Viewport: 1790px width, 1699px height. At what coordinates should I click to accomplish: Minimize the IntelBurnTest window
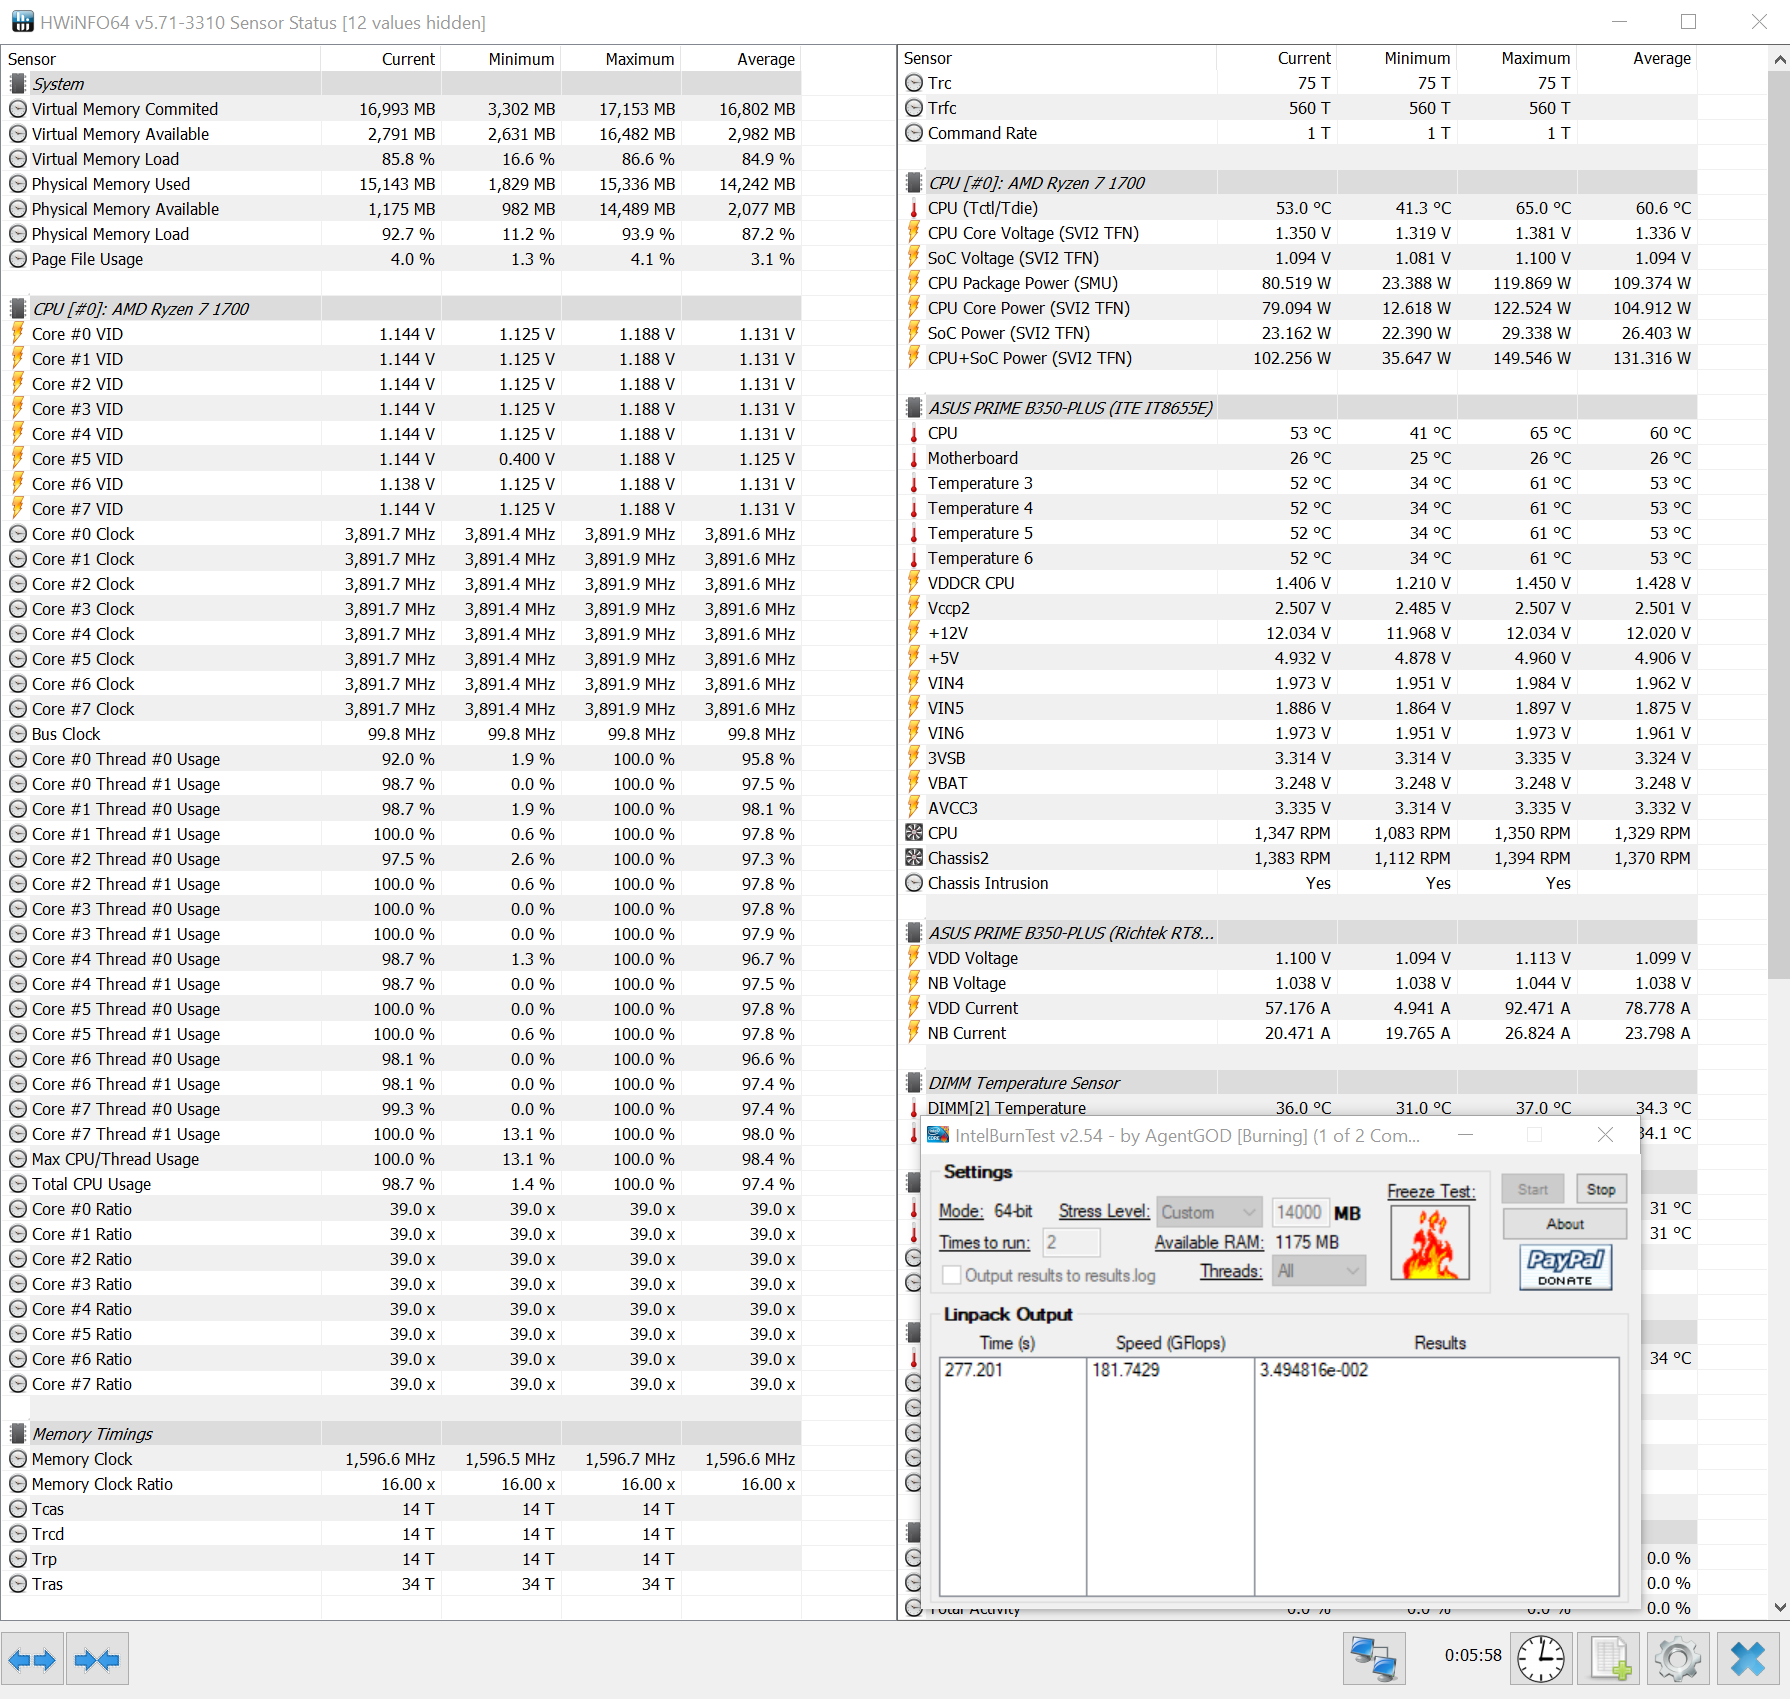tap(1466, 1134)
